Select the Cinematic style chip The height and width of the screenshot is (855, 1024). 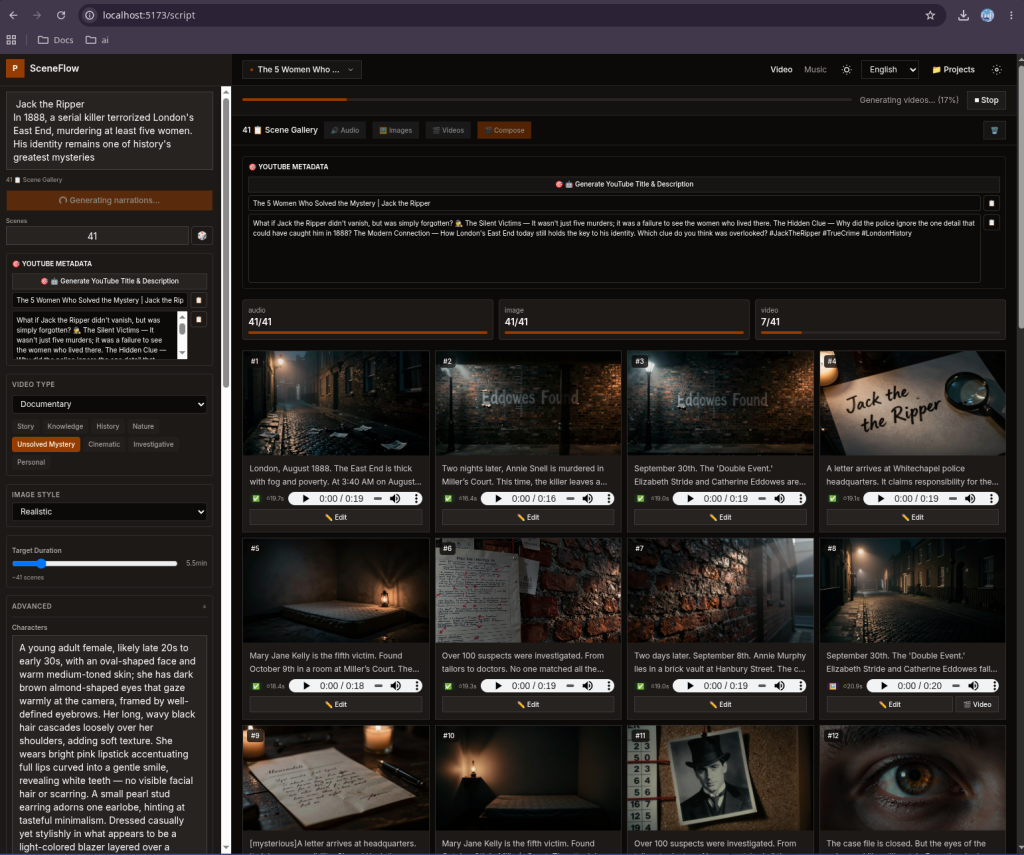[104, 444]
